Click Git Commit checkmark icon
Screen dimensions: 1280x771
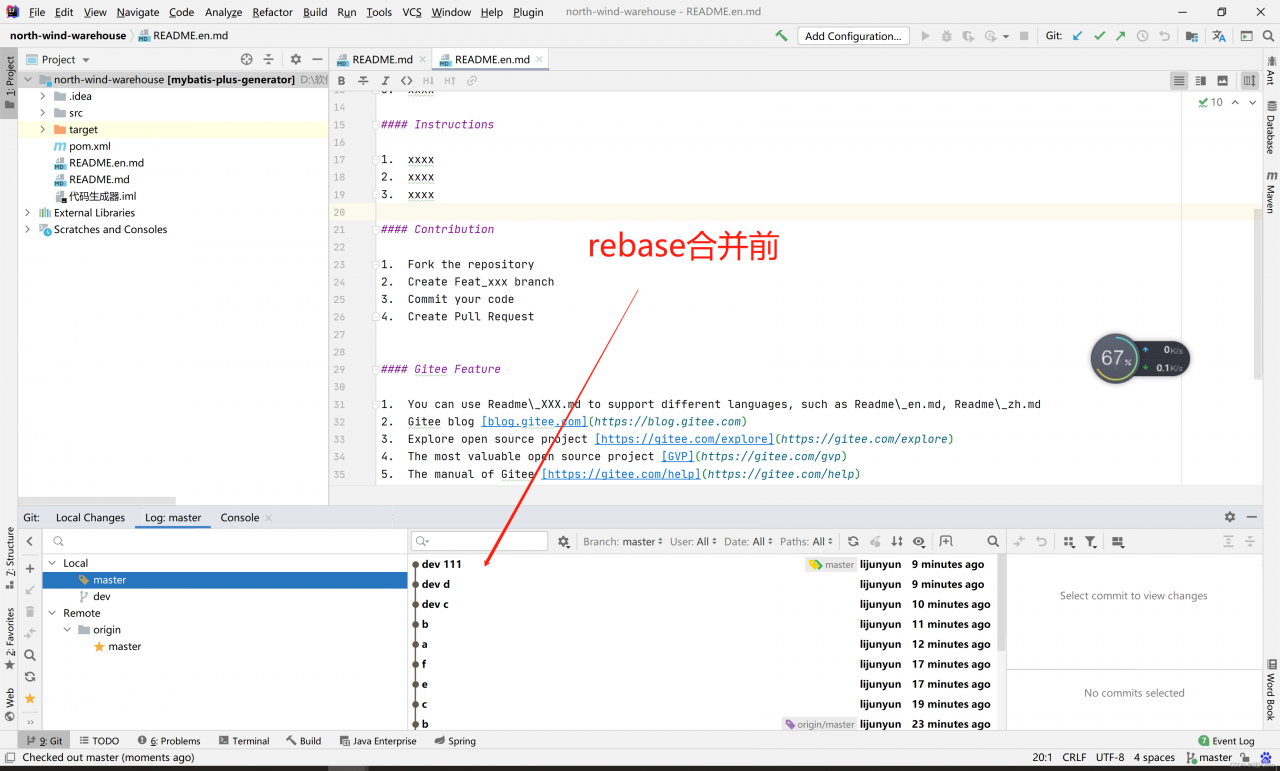tap(1099, 36)
